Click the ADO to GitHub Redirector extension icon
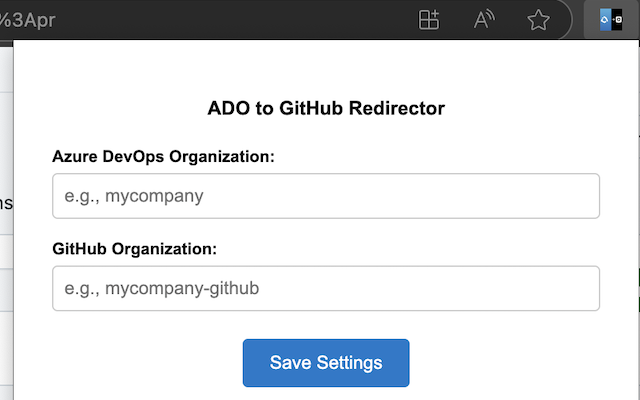640x400 pixels. tap(610, 20)
